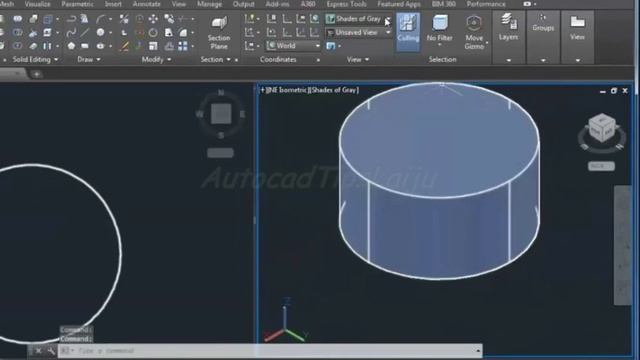The width and height of the screenshot is (640, 360).
Task: Activate the Array modify tool
Action: 183,46
